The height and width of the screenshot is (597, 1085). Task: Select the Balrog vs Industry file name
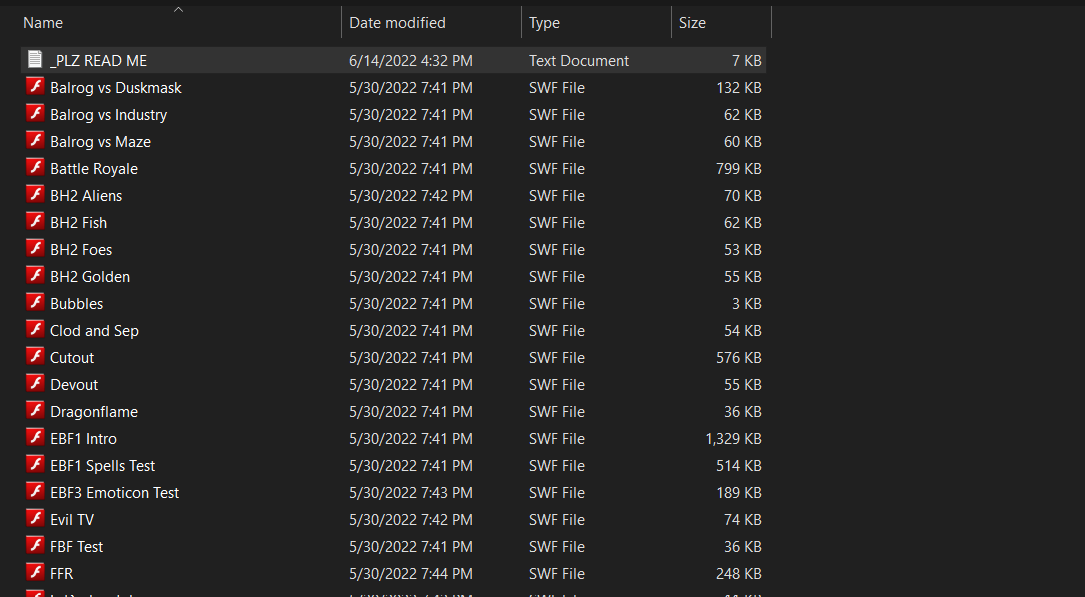tap(108, 115)
